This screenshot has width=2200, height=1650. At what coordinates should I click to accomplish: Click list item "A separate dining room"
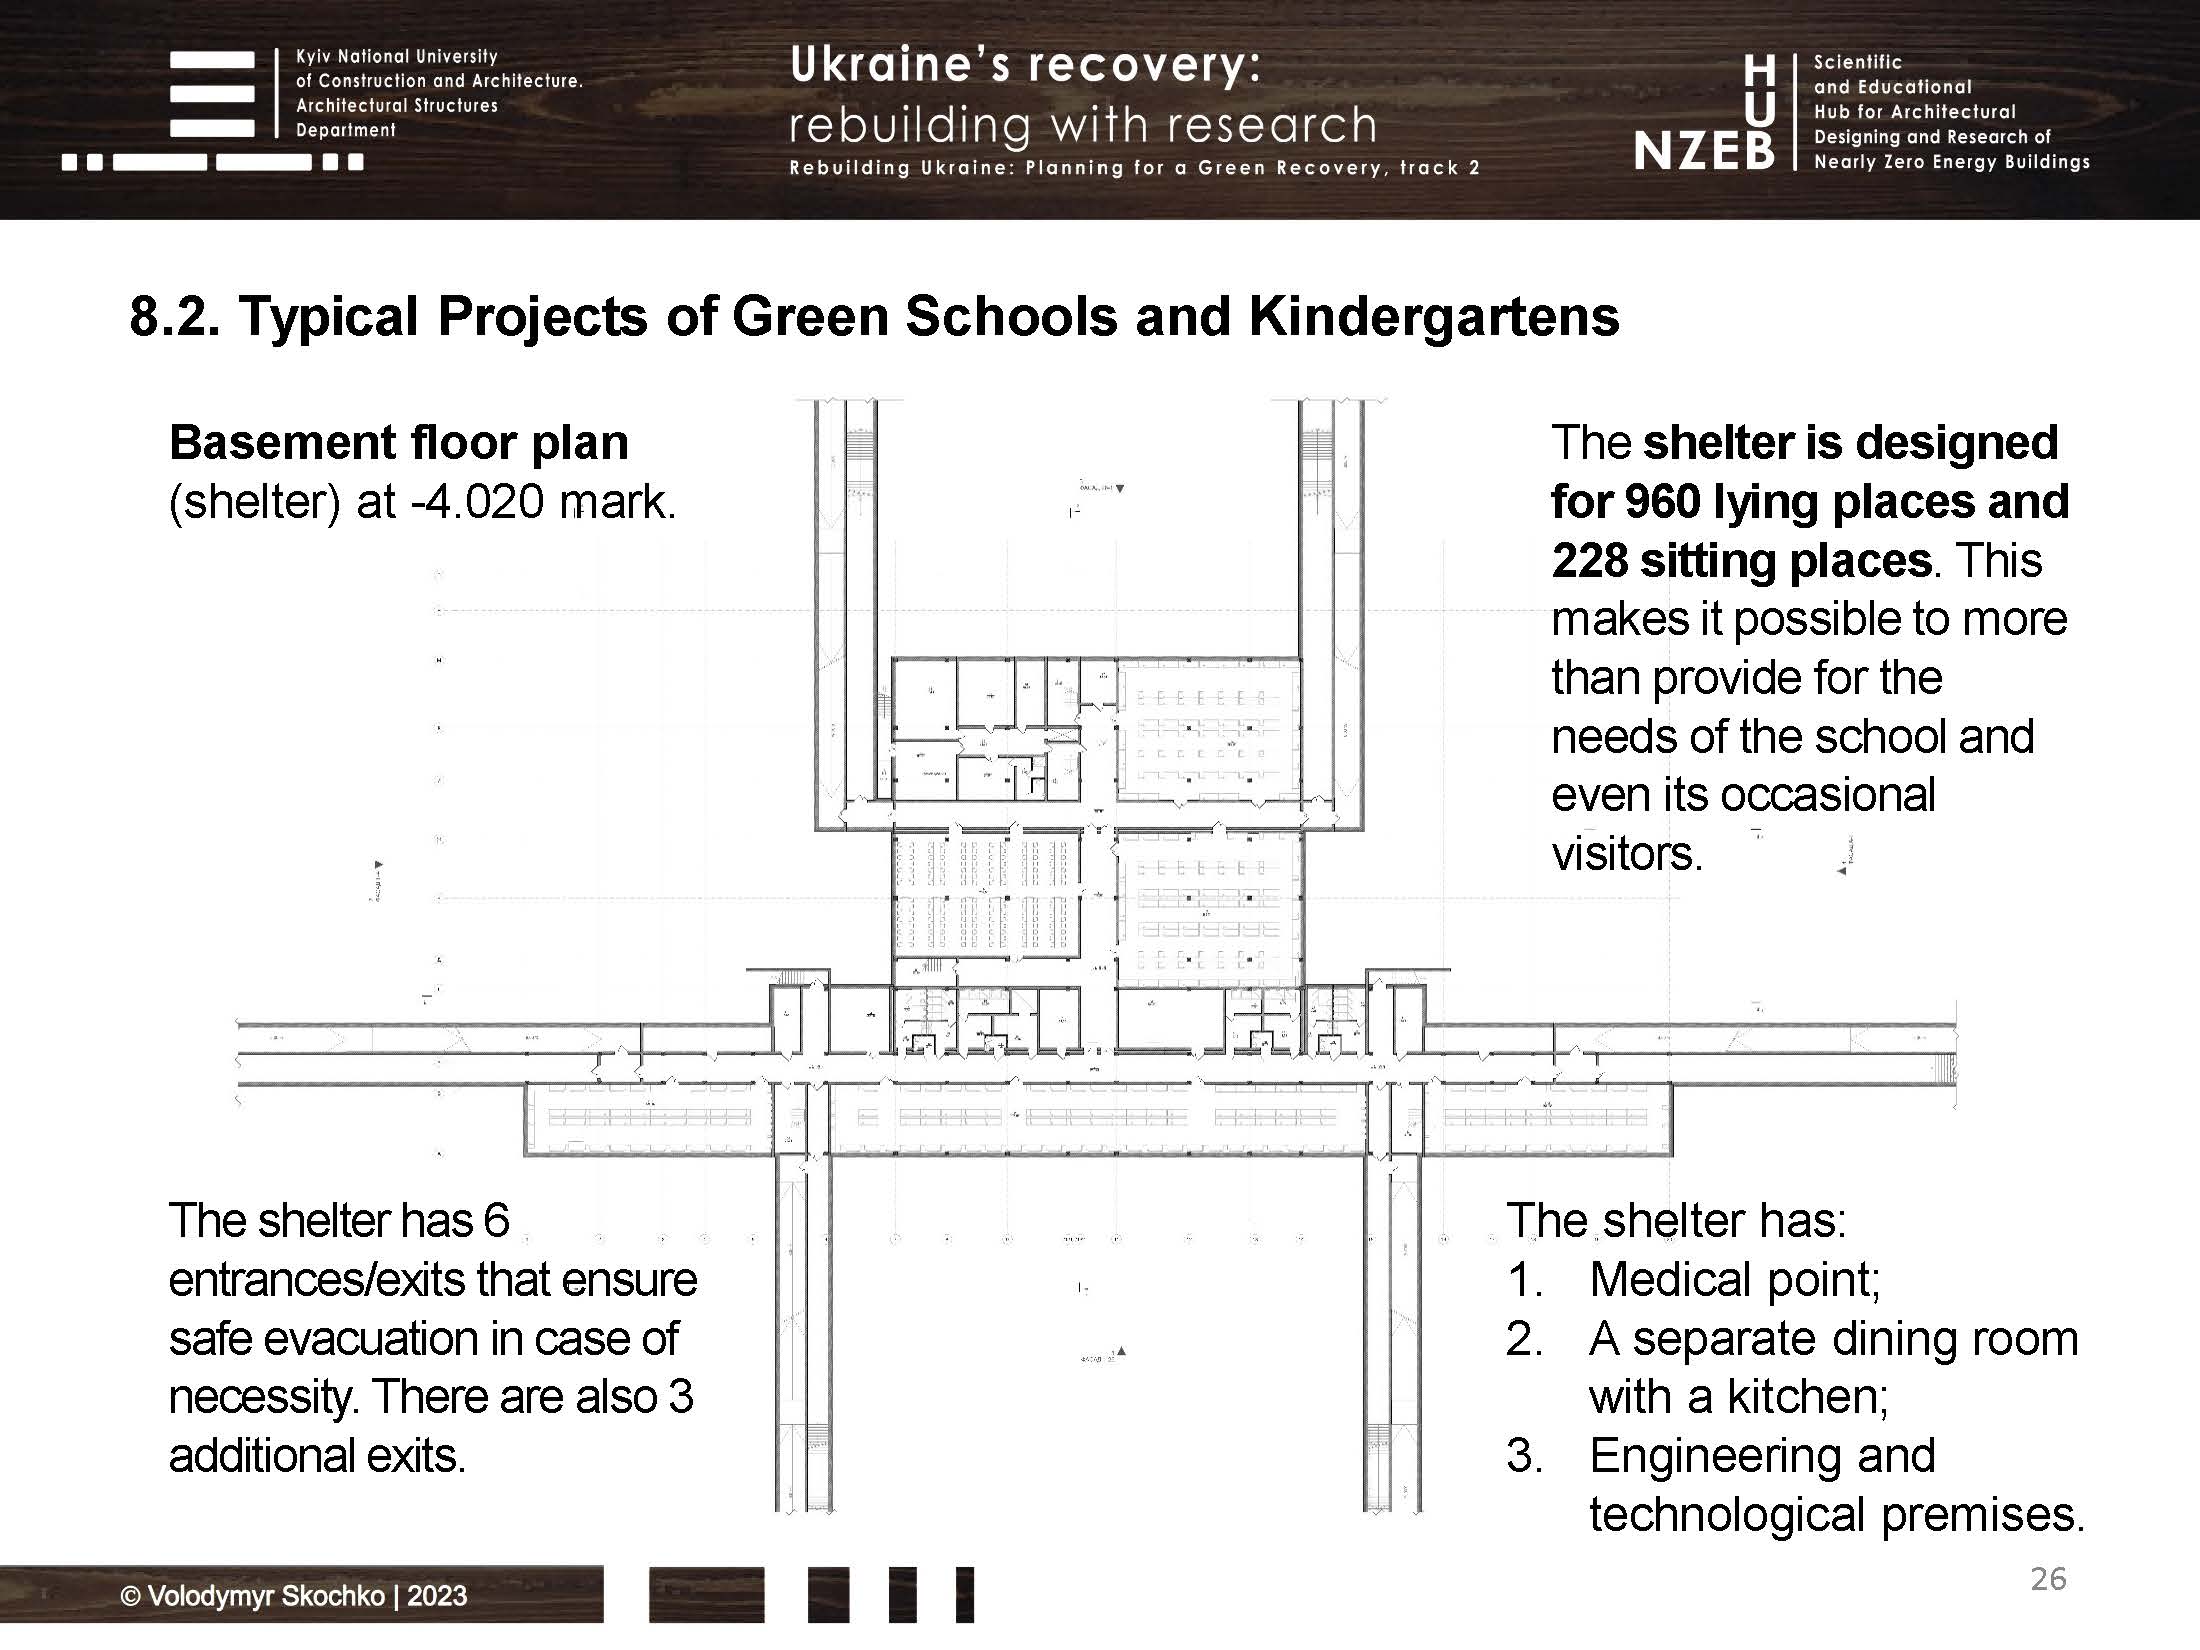click(x=1834, y=1339)
